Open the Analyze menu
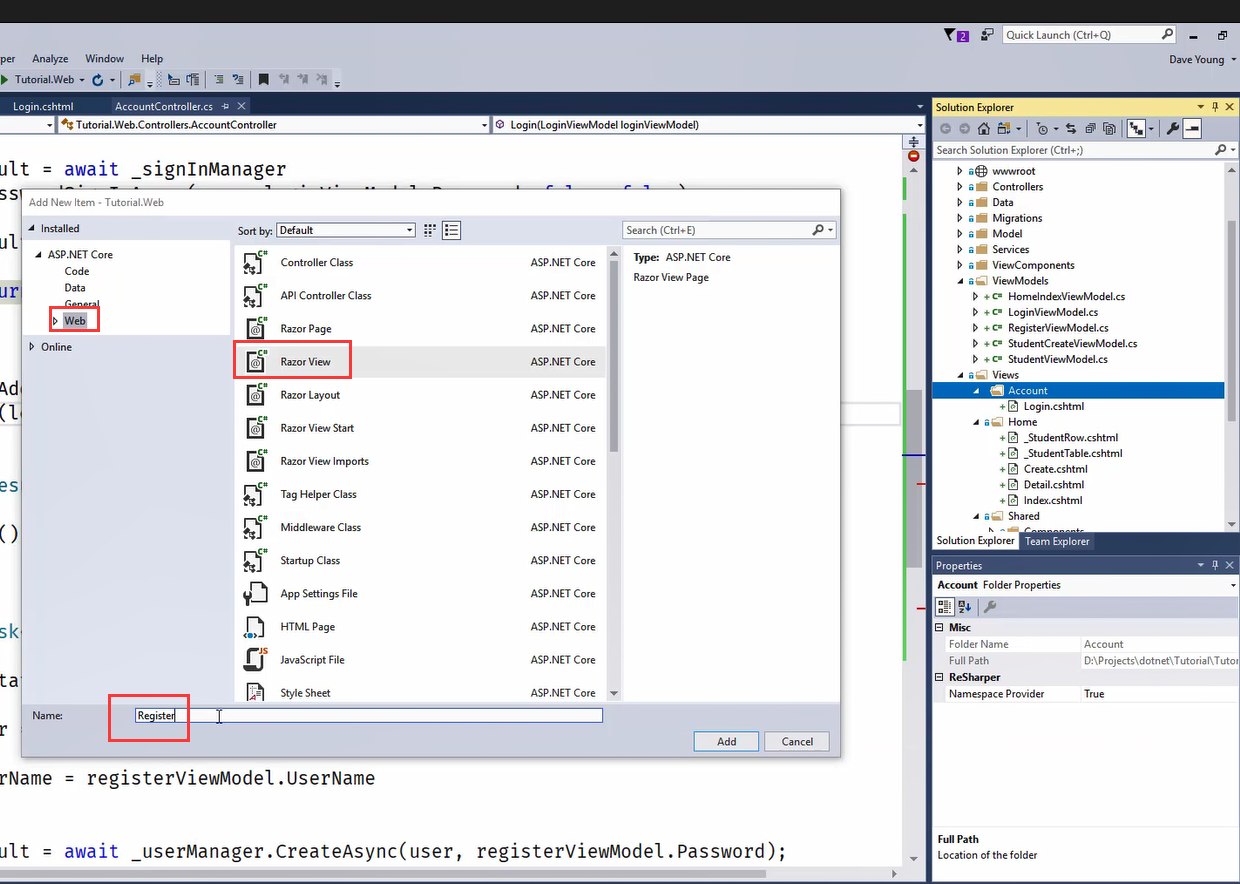This screenshot has height=884, width=1240. 50,59
